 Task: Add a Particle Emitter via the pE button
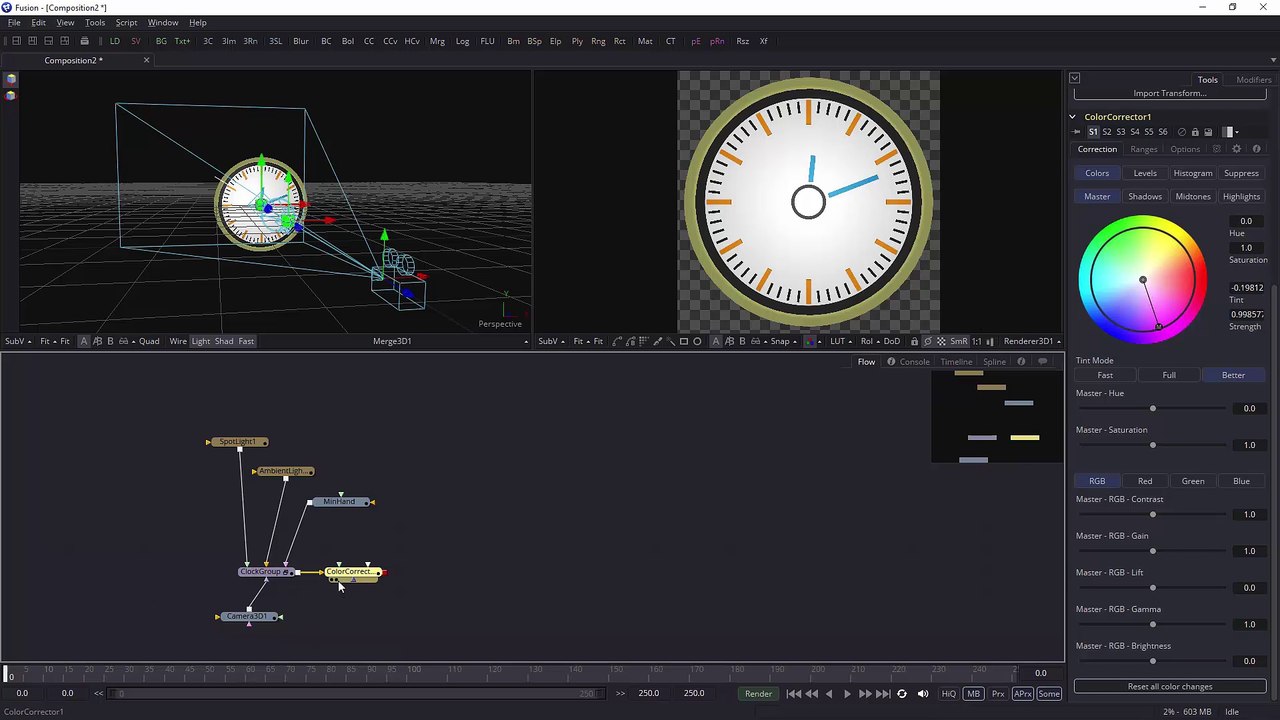(x=696, y=41)
